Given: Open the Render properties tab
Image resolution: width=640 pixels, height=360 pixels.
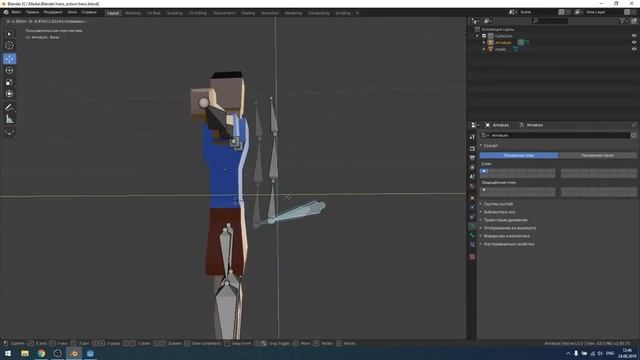Looking at the screenshot, I should coord(472,149).
